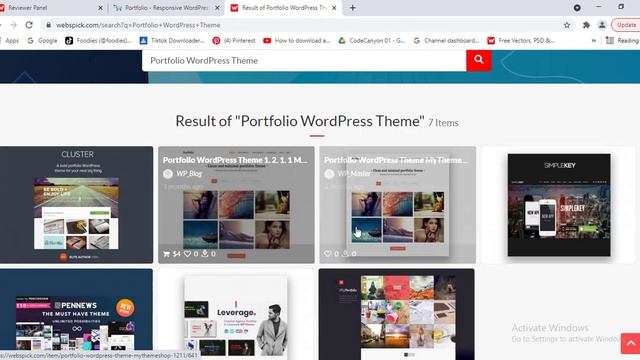Go forward in browser history
The height and width of the screenshot is (360, 640).
point(13,25)
